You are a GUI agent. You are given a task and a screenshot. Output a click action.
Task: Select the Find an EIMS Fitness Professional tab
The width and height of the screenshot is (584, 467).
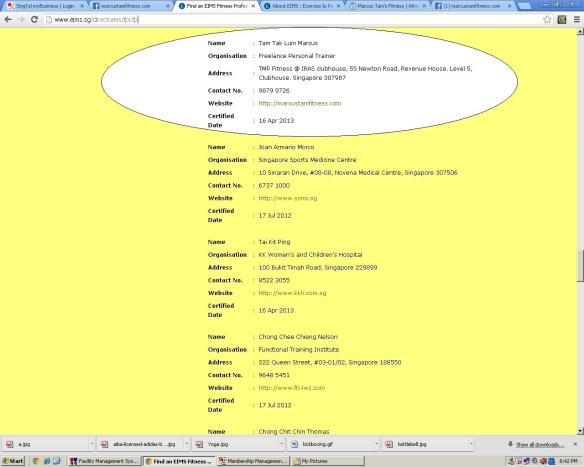(x=216, y=6)
